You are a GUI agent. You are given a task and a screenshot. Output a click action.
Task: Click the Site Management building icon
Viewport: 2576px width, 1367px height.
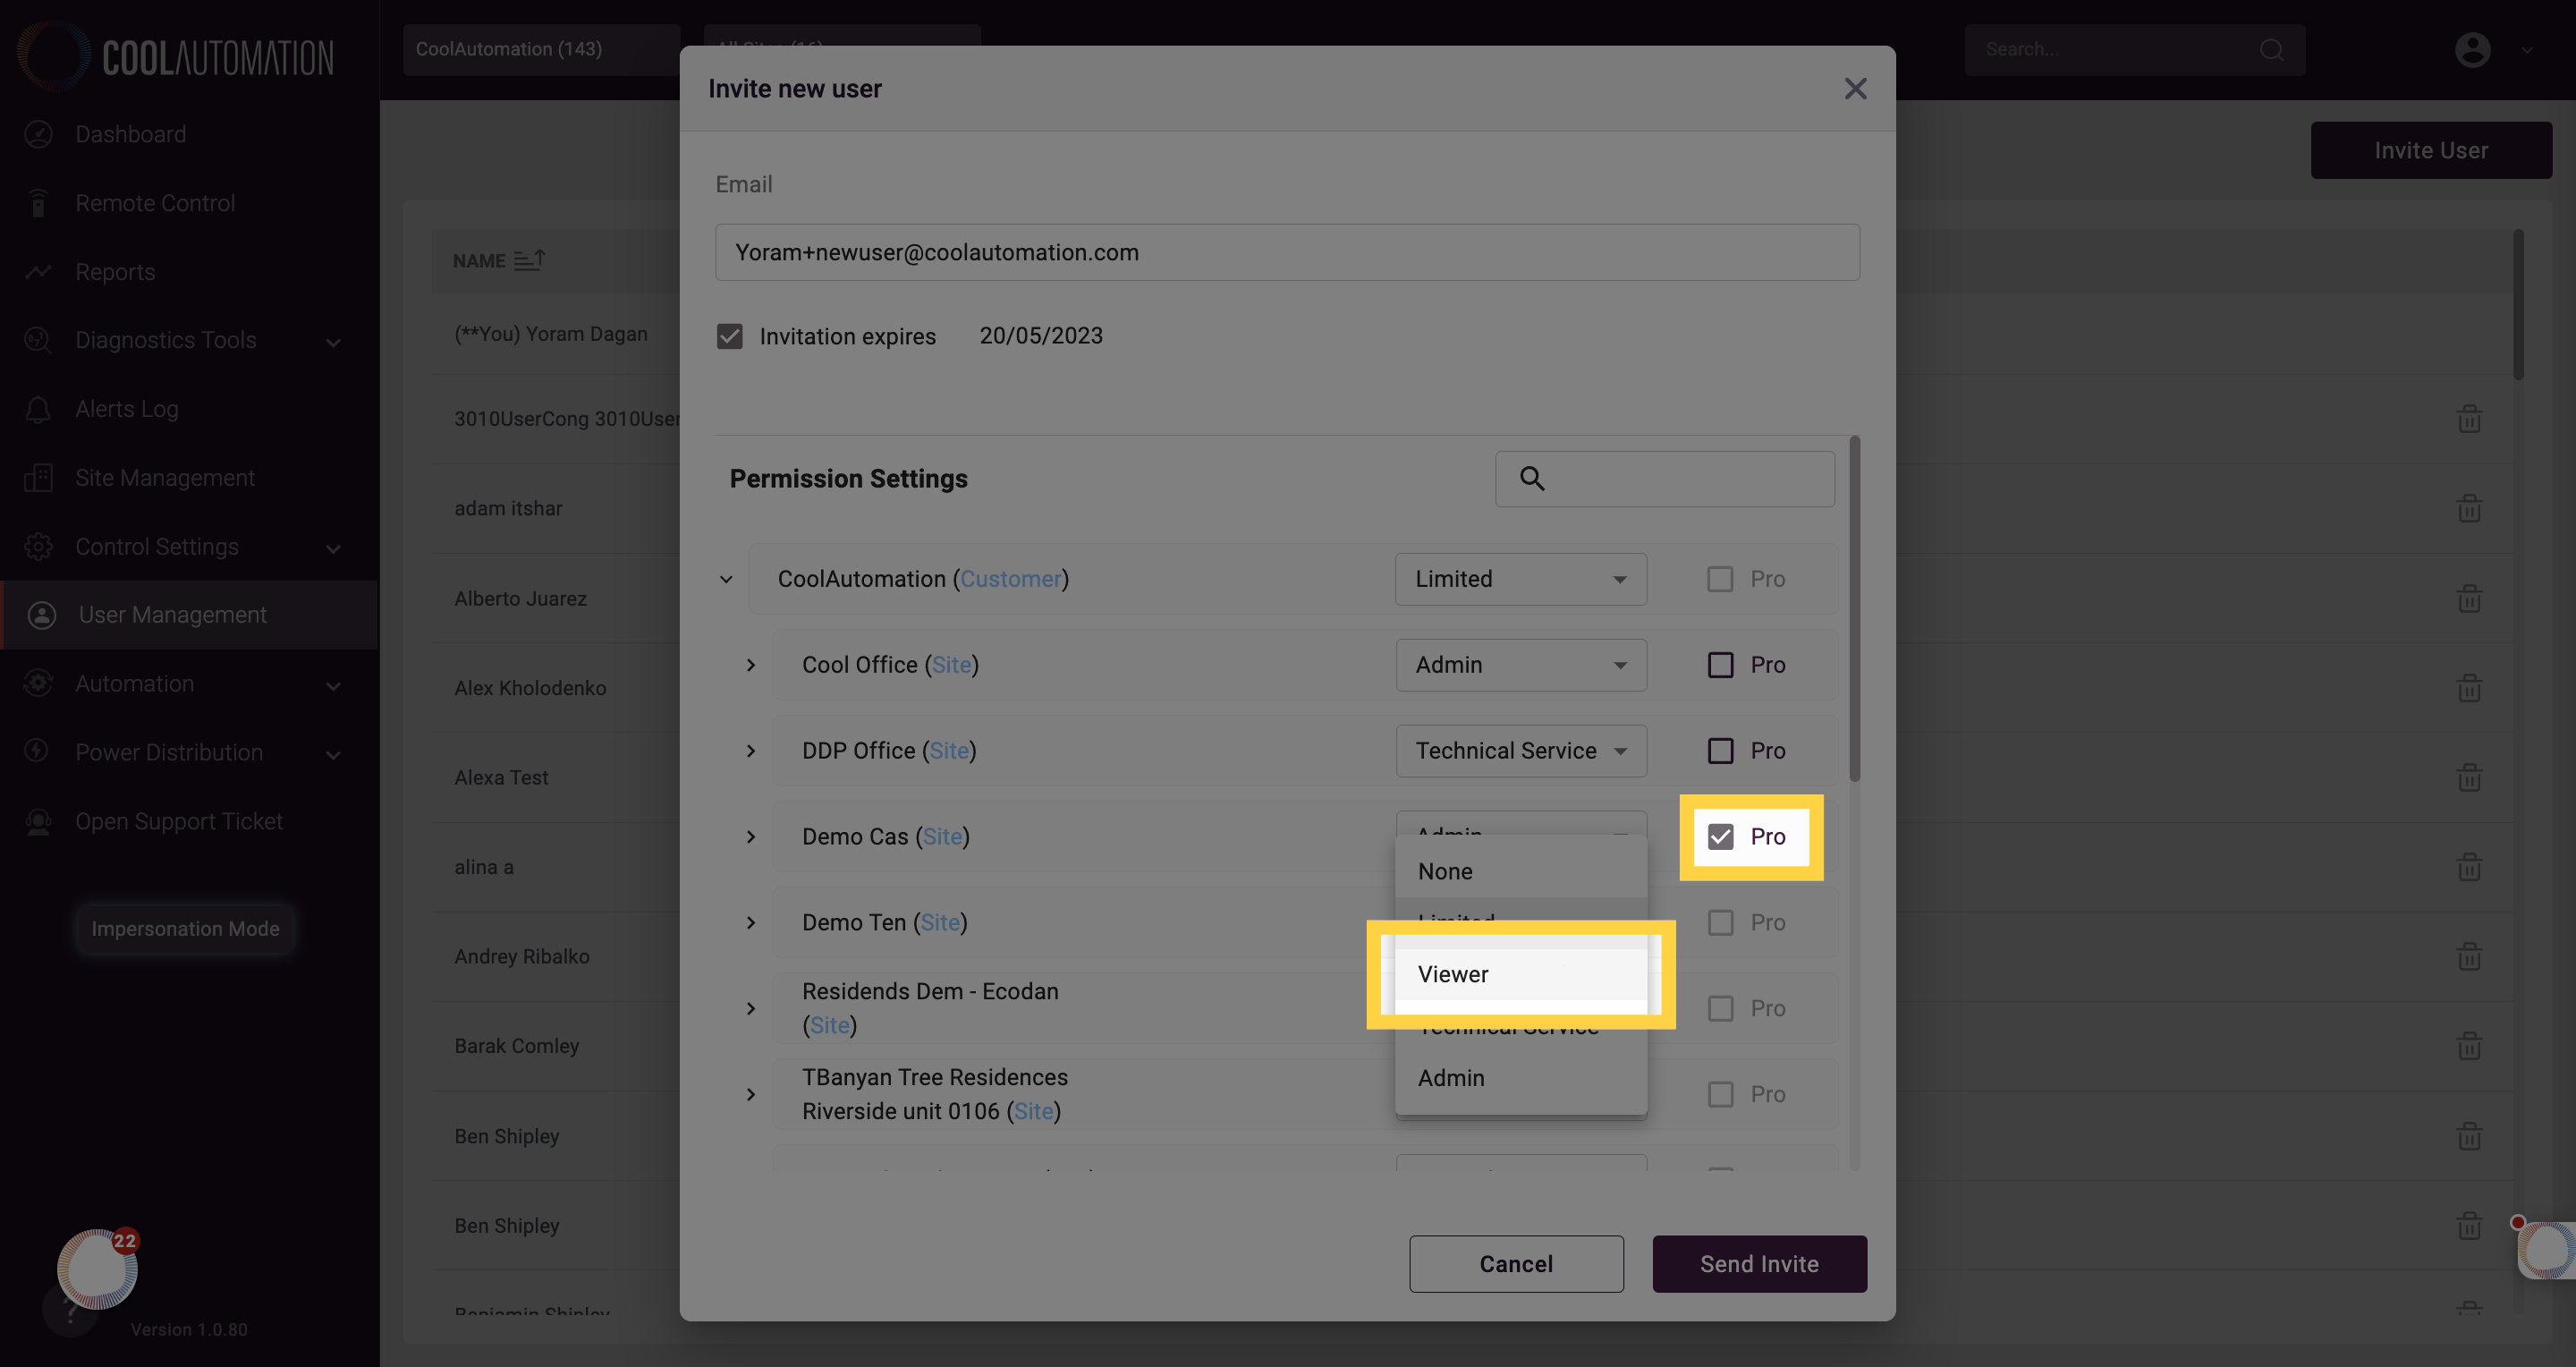pos(38,478)
